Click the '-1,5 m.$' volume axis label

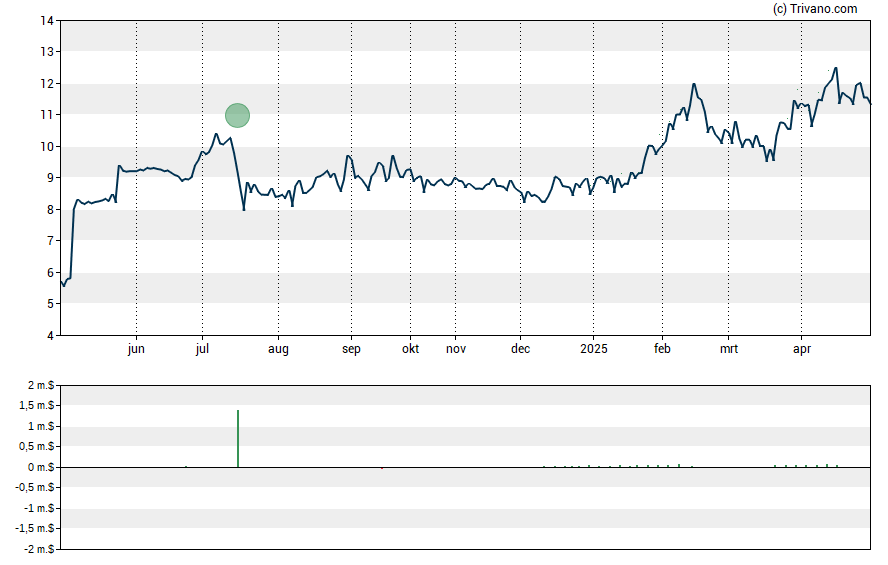tap(35, 528)
